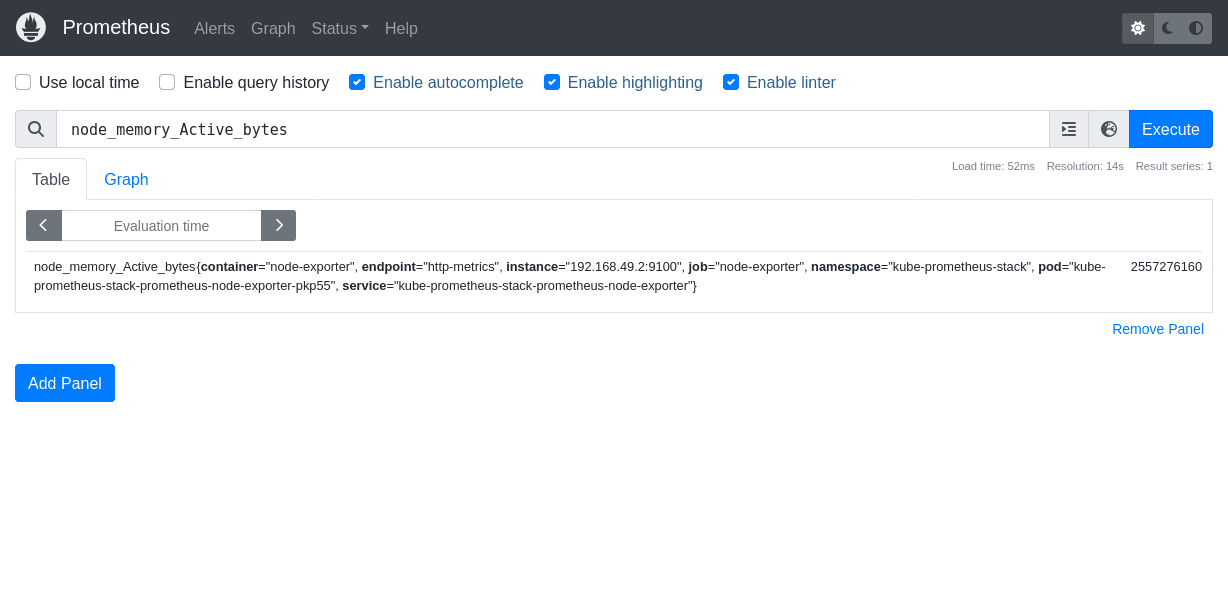Click the Remove Panel link
This screenshot has height=593, width=1228.
(1157, 329)
